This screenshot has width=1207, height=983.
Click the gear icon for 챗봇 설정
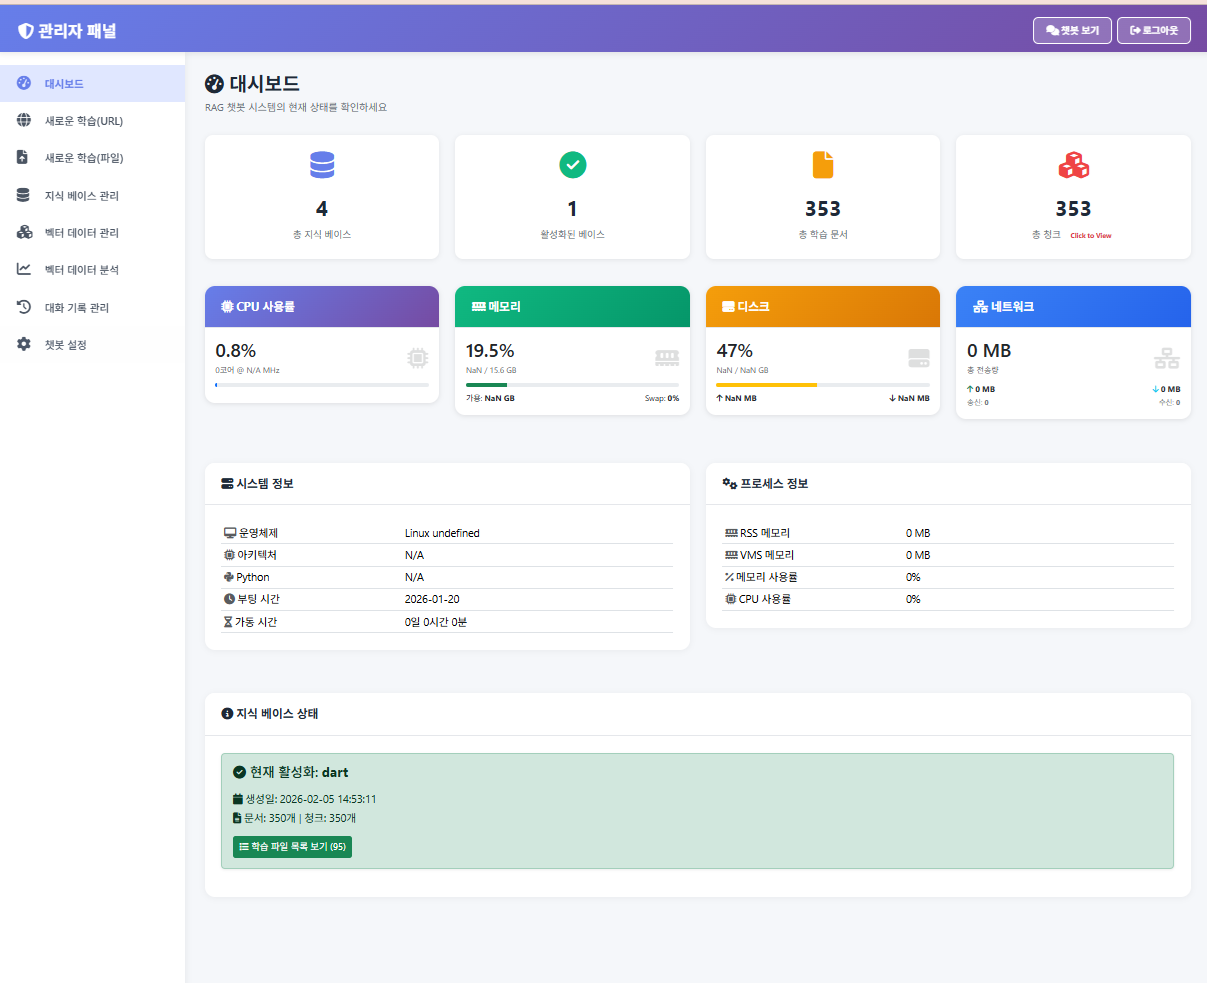pos(23,344)
